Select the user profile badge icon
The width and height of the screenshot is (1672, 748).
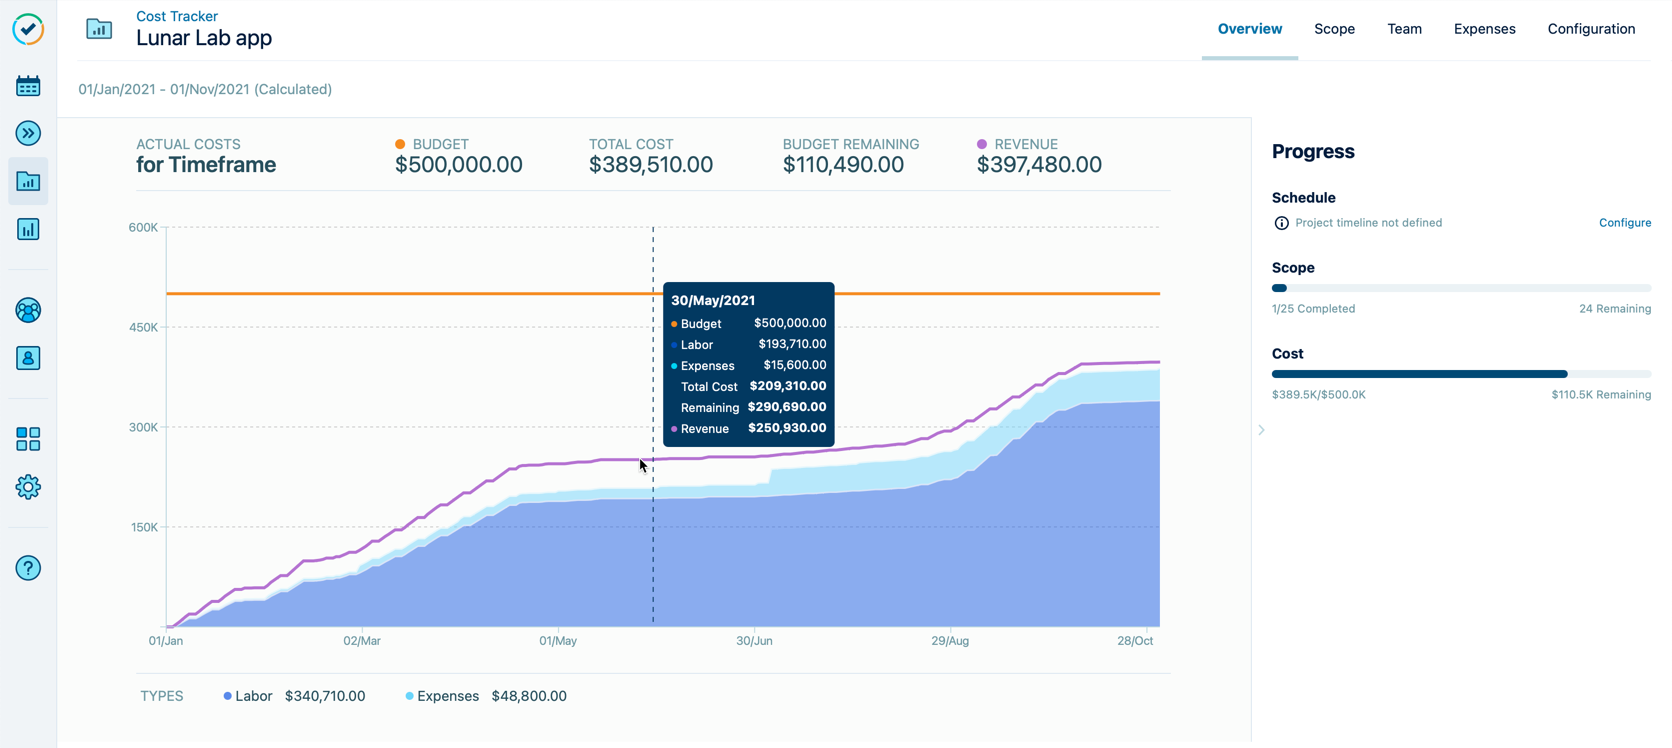point(28,358)
